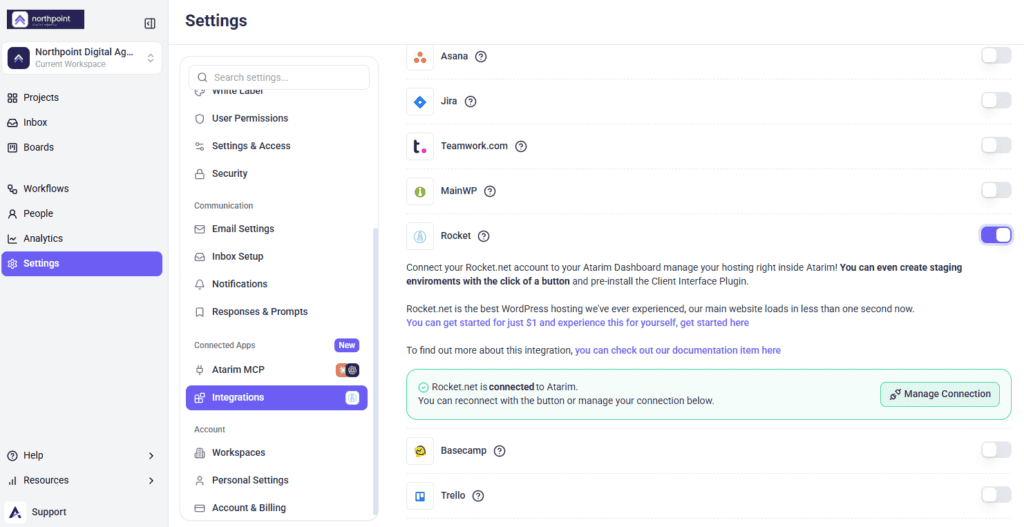Open the help tooltip next to MainWP
The height and width of the screenshot is (527, 1024).
(490, 191)
